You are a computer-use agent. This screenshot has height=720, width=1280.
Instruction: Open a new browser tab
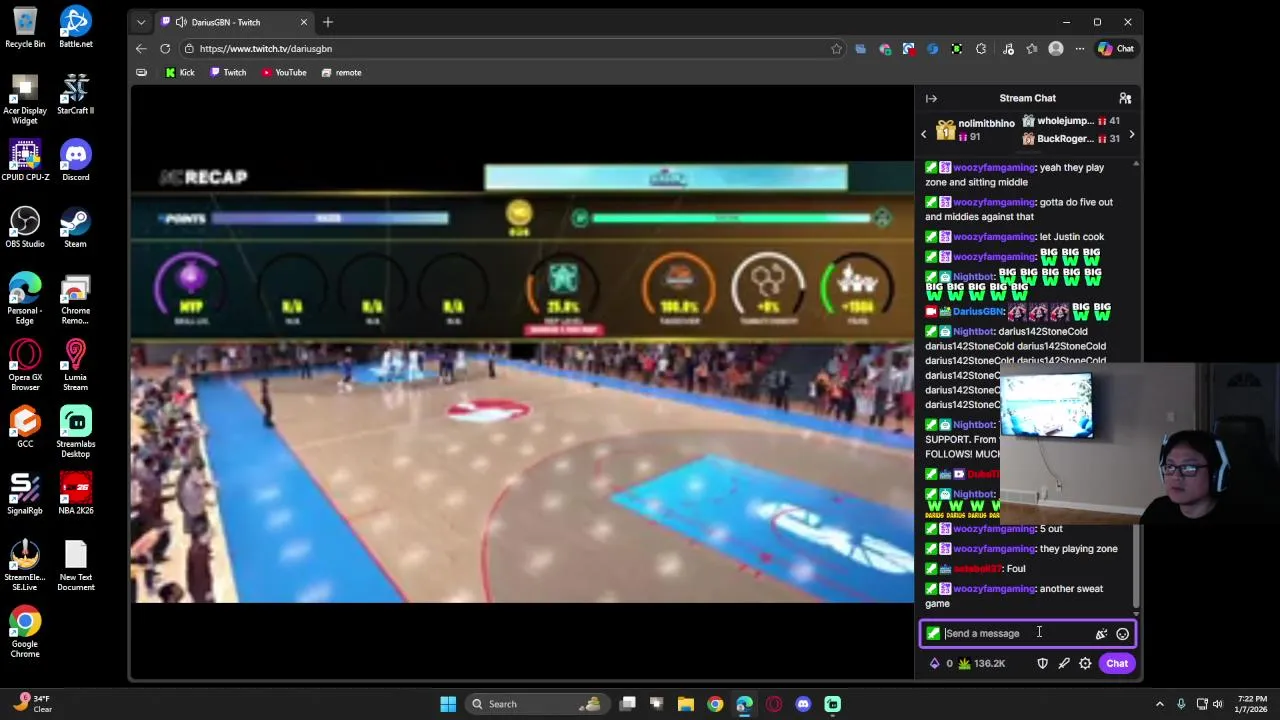point(327,22)
